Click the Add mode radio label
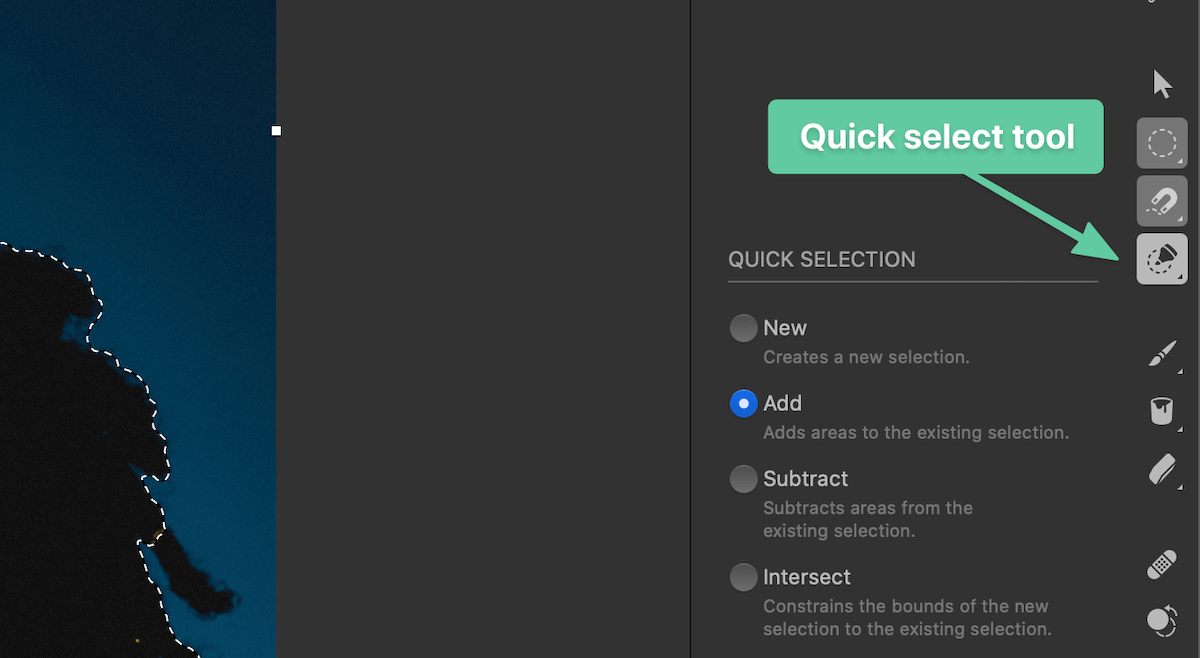1200x658 pixels. click(x=783, y=403)
